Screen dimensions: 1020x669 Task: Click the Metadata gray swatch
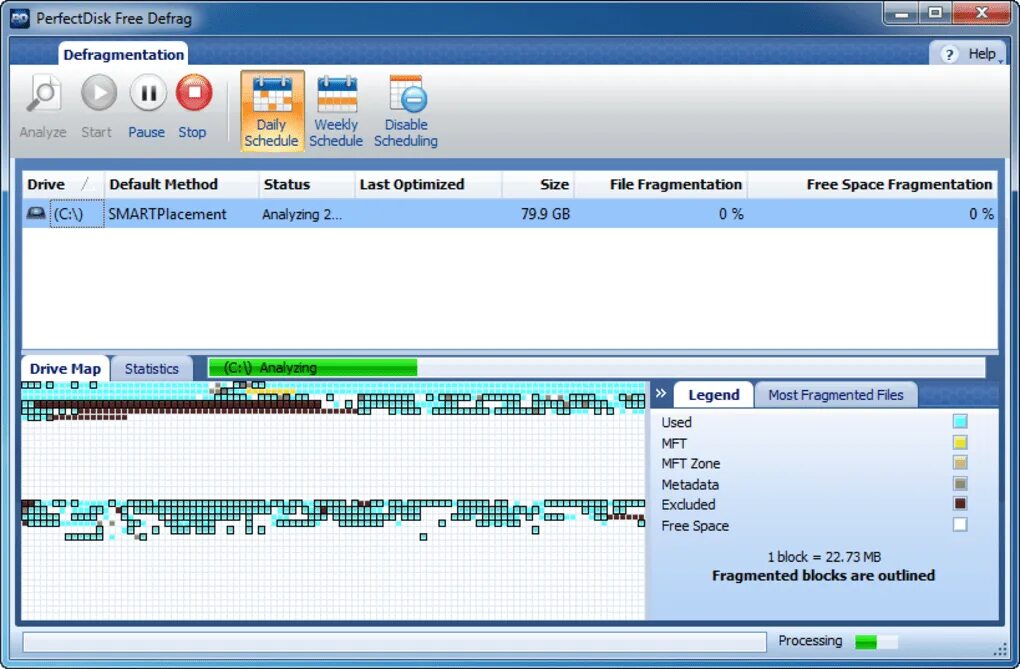(960, 484)
